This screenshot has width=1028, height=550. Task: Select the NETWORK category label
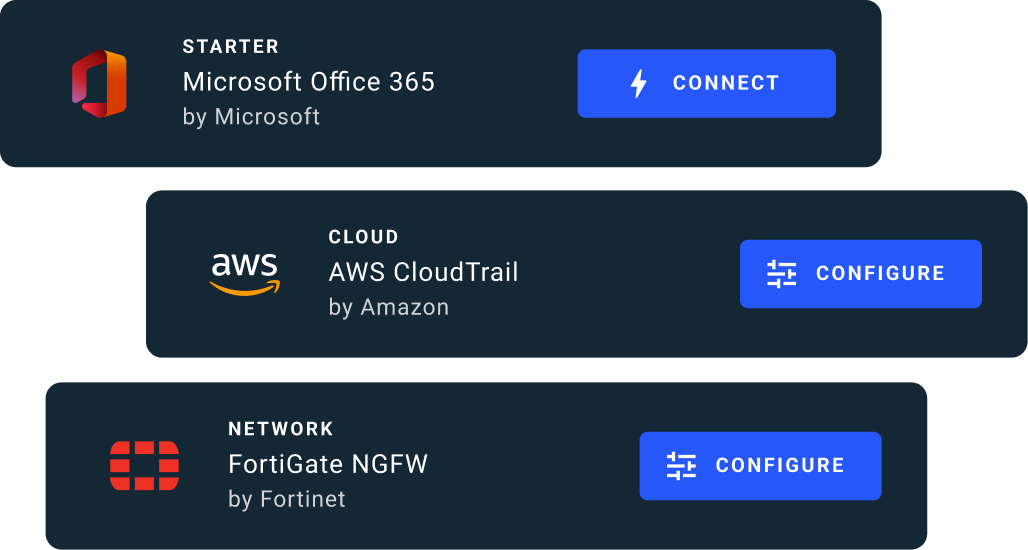(280, 429)
